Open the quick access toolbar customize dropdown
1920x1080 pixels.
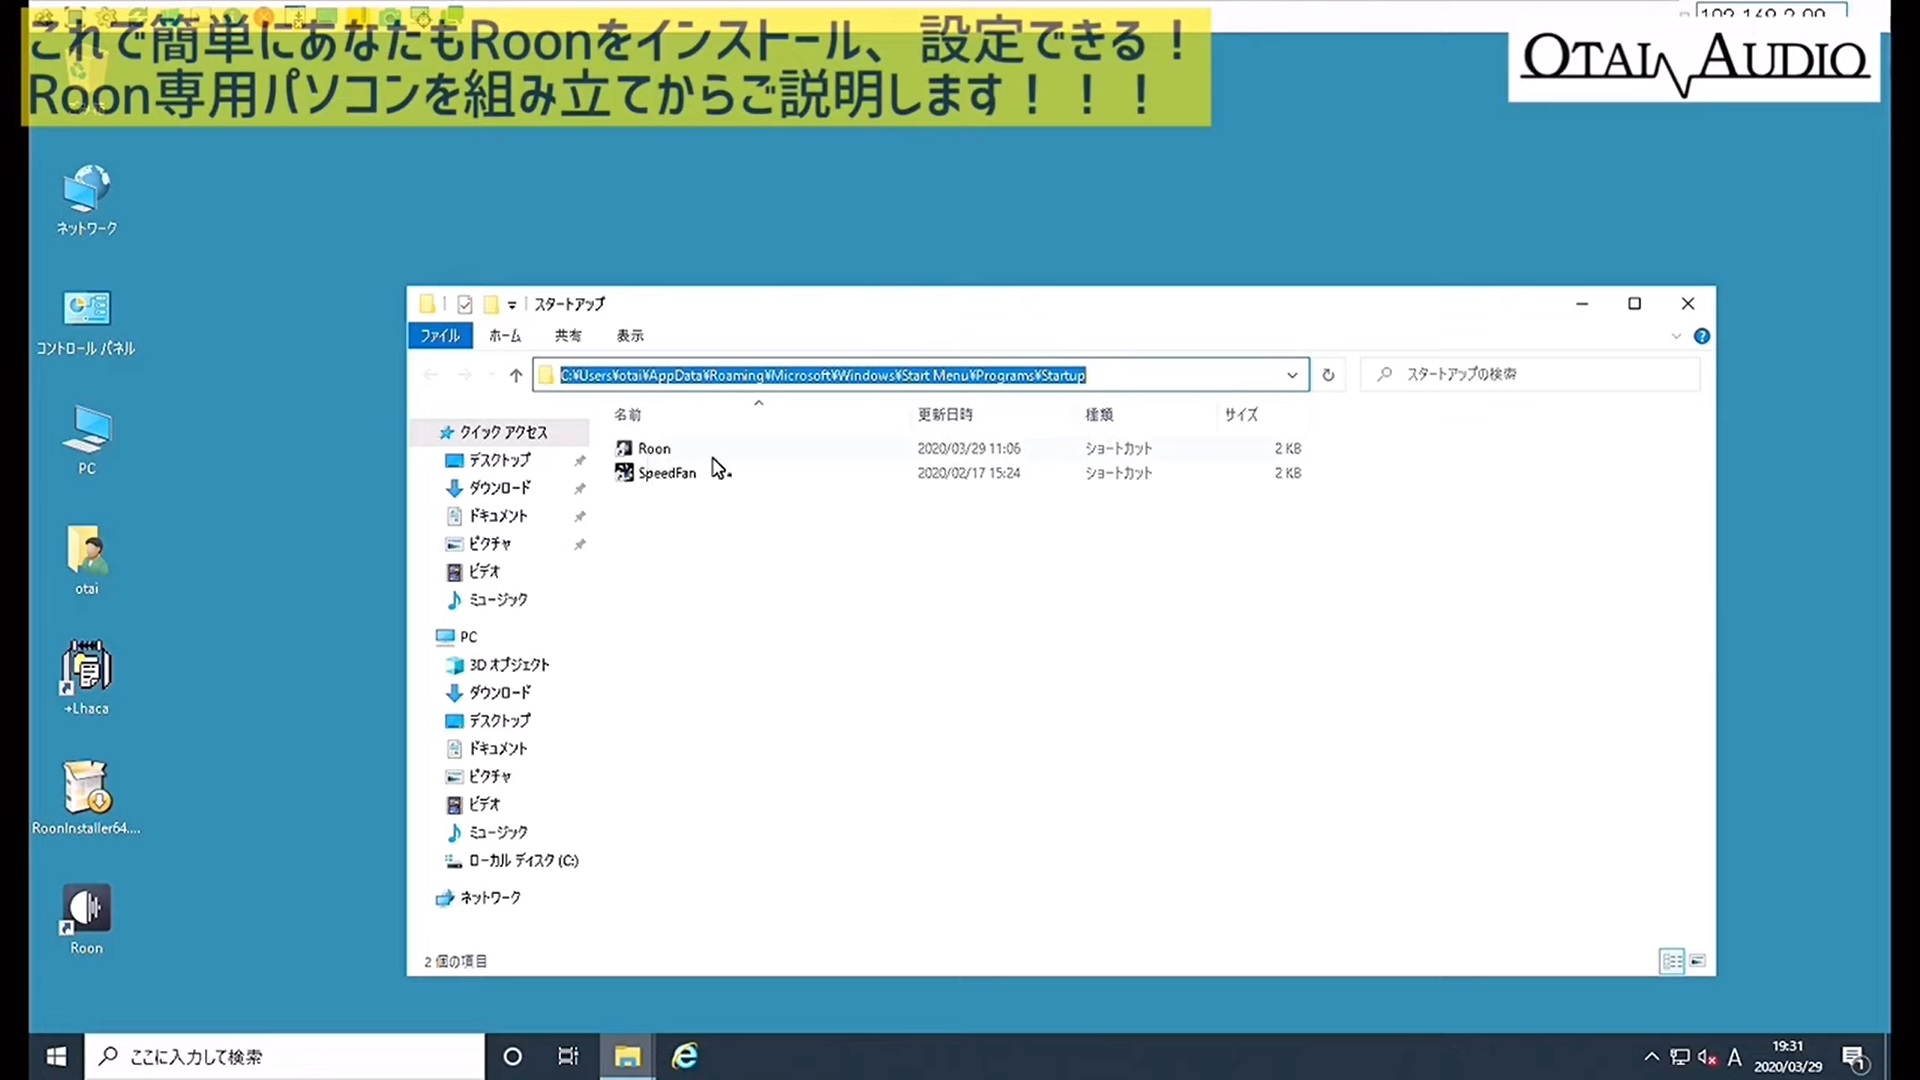coord(512,305)
